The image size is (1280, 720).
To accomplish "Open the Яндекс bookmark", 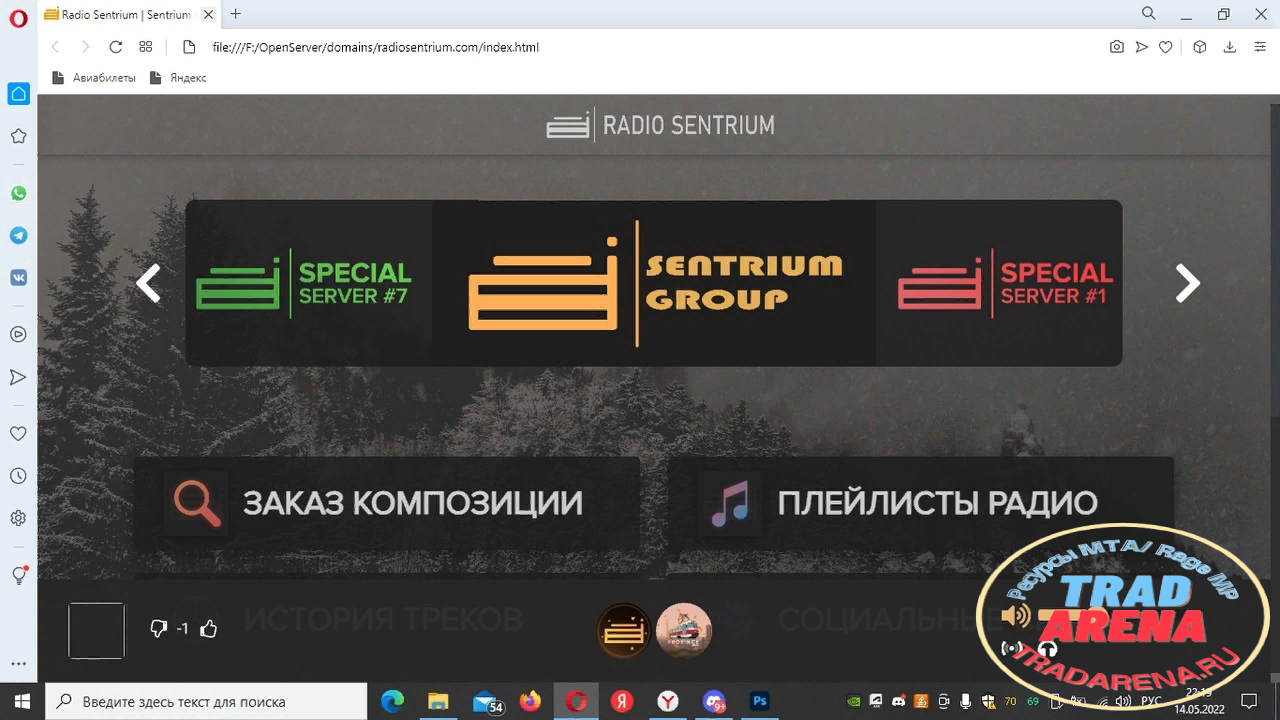I will [178, 77].
